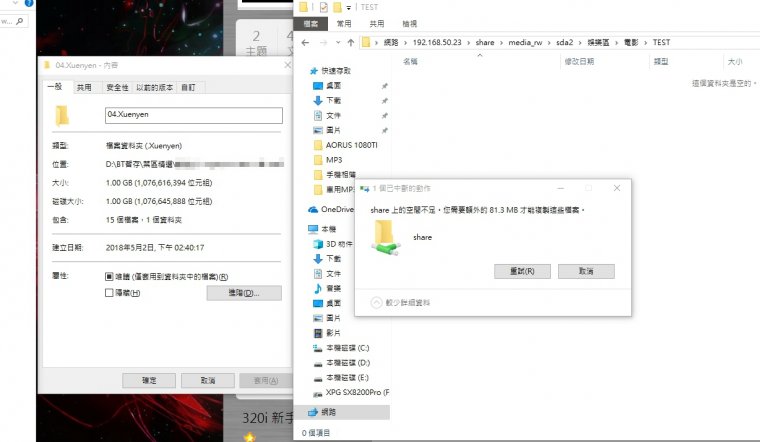Expand the chevron after media_rw in address bar
760x442 pixels.
(549, 43)
